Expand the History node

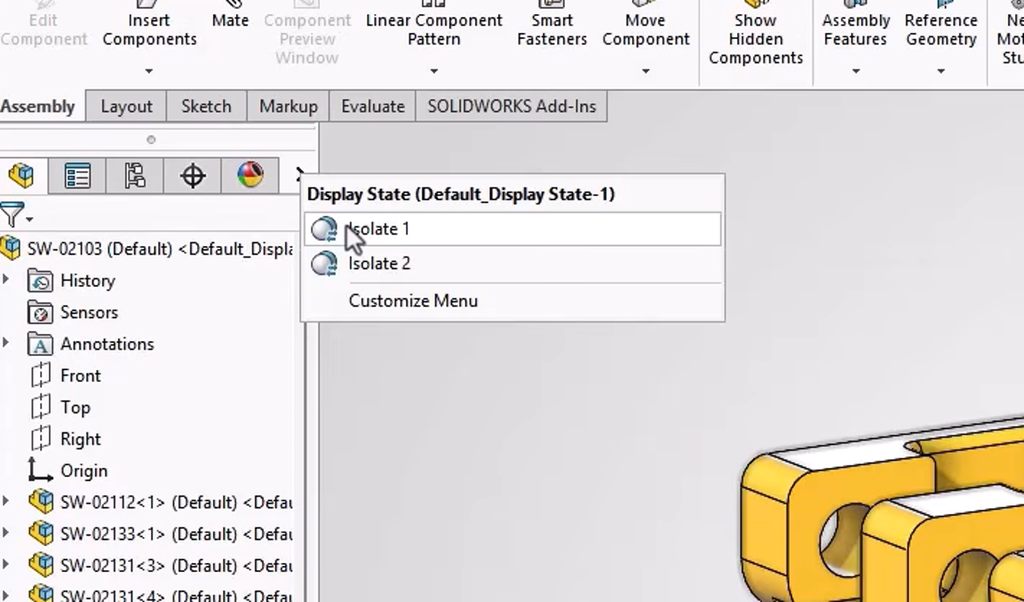click(6, 279)
